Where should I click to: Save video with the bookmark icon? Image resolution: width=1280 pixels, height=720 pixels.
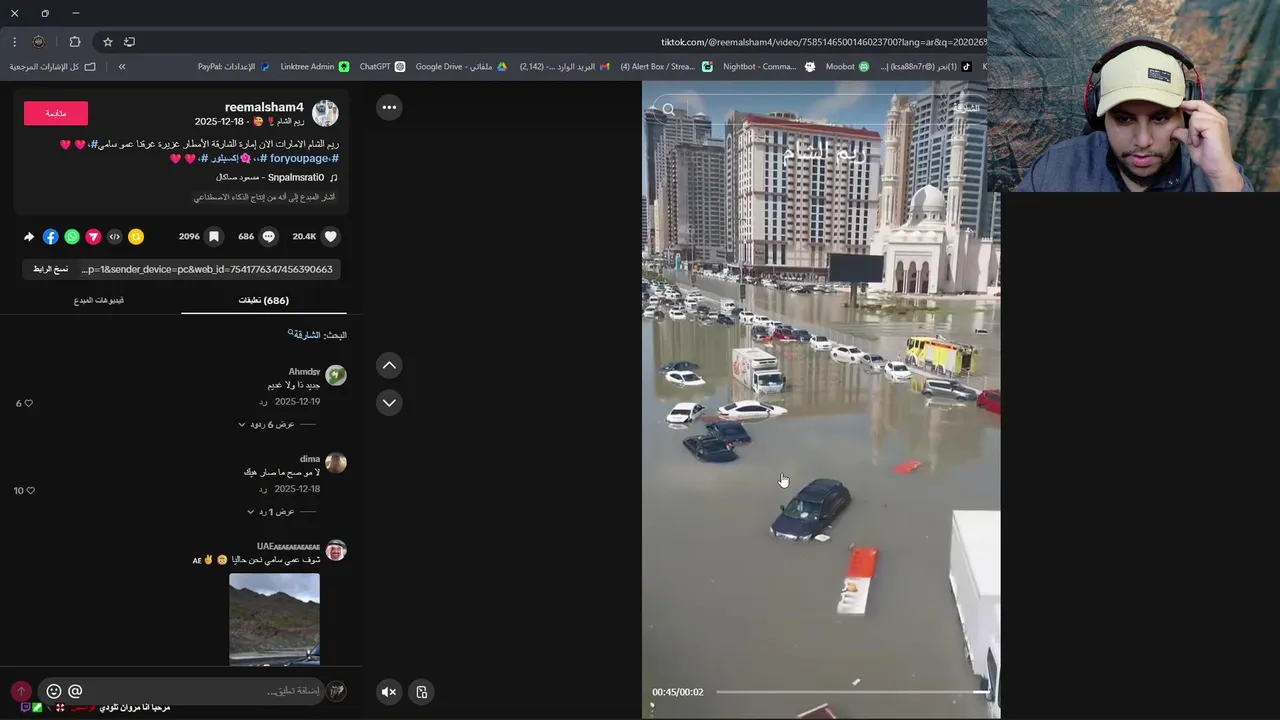click(214, 237)
